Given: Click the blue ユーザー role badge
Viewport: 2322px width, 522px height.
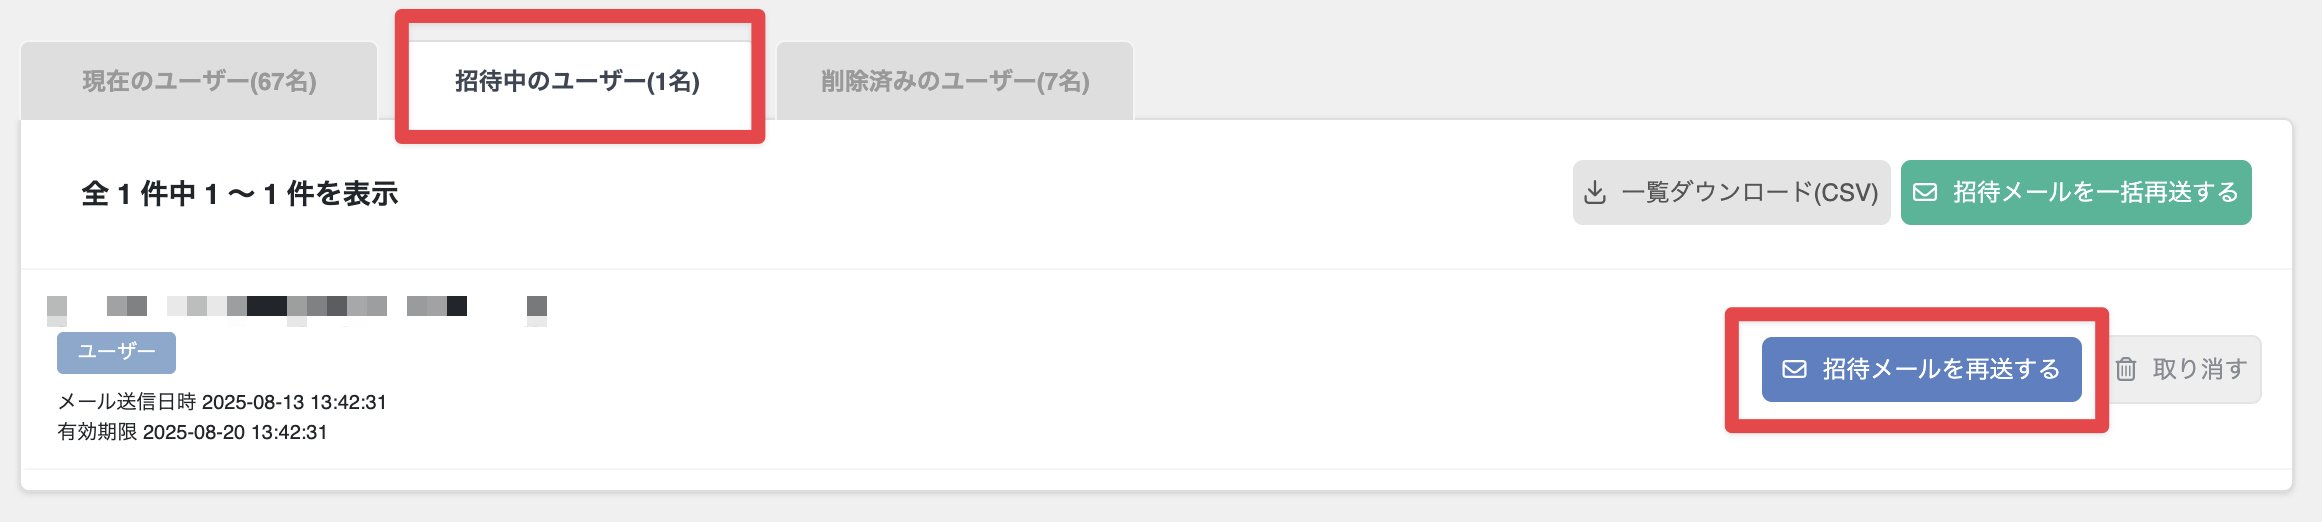Looking at the screenshot, I should point(116,352).
